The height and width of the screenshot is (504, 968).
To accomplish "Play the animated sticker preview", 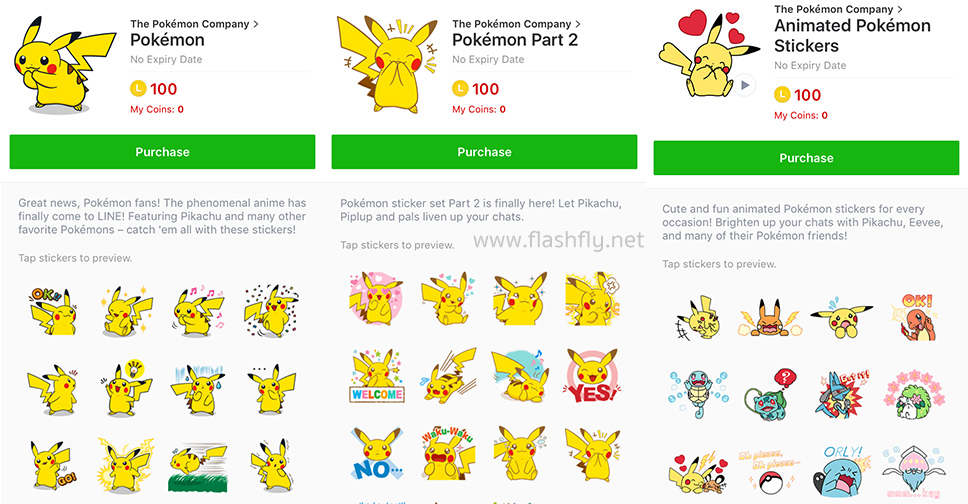I will coord(745,85).
